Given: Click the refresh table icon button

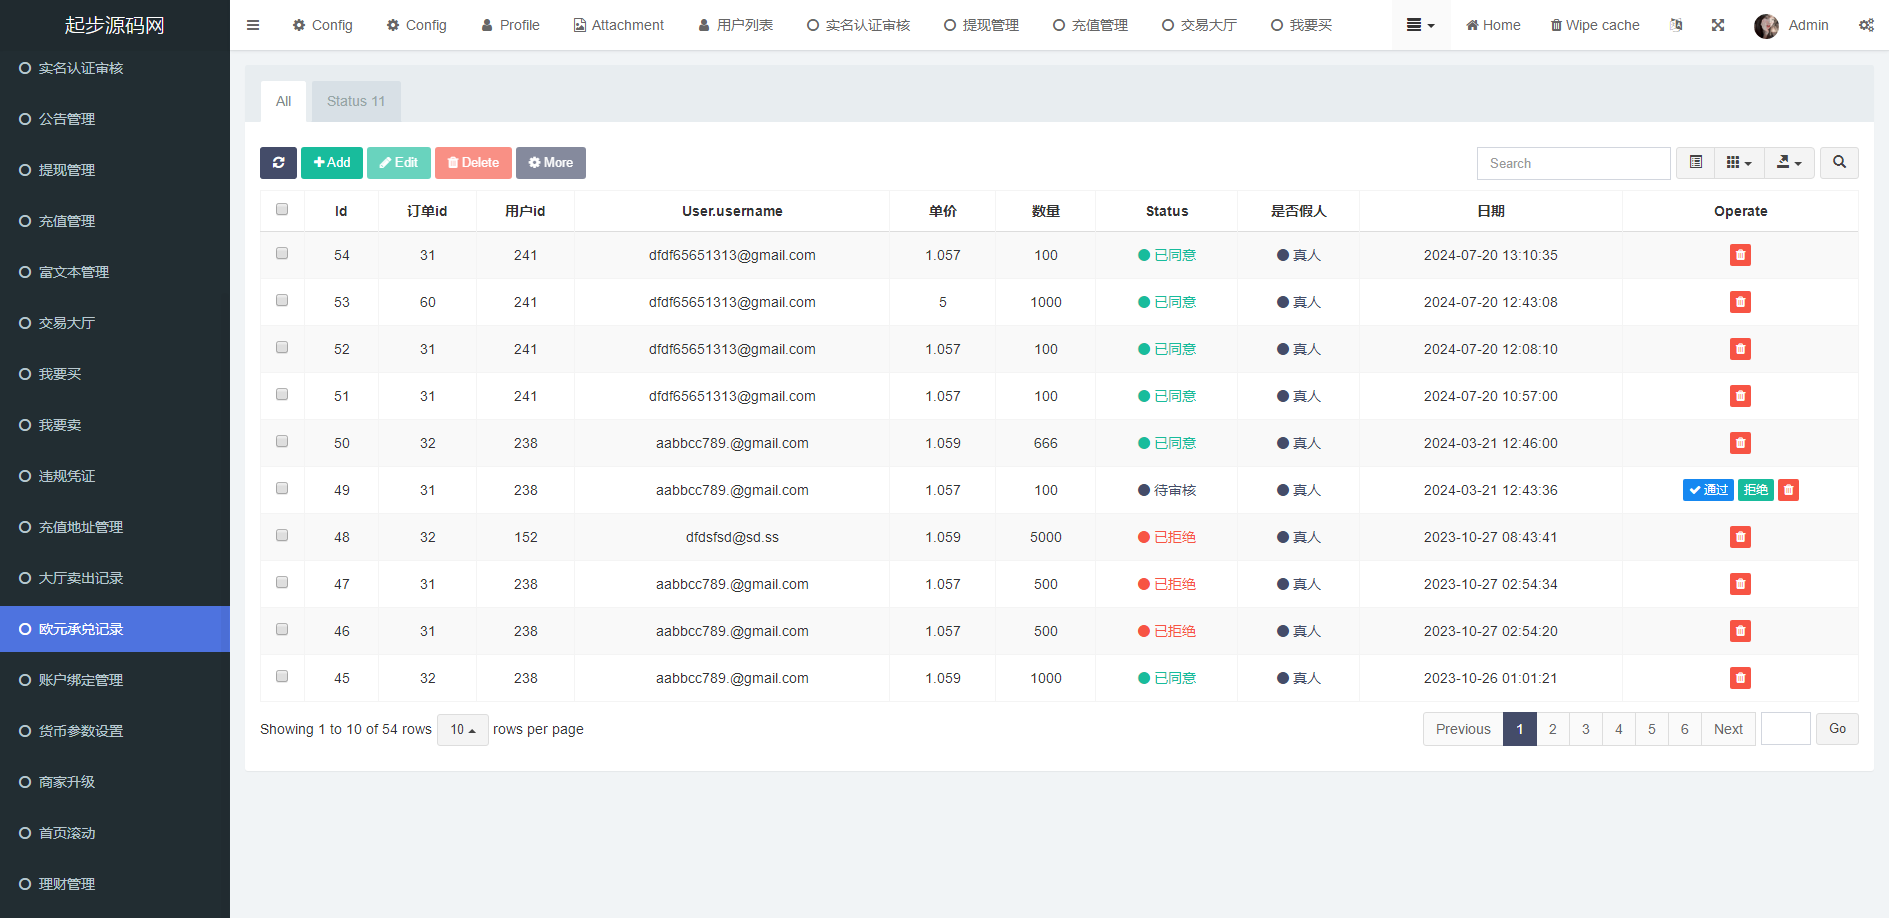Looking at the screenshot, I should pos(278,163).
